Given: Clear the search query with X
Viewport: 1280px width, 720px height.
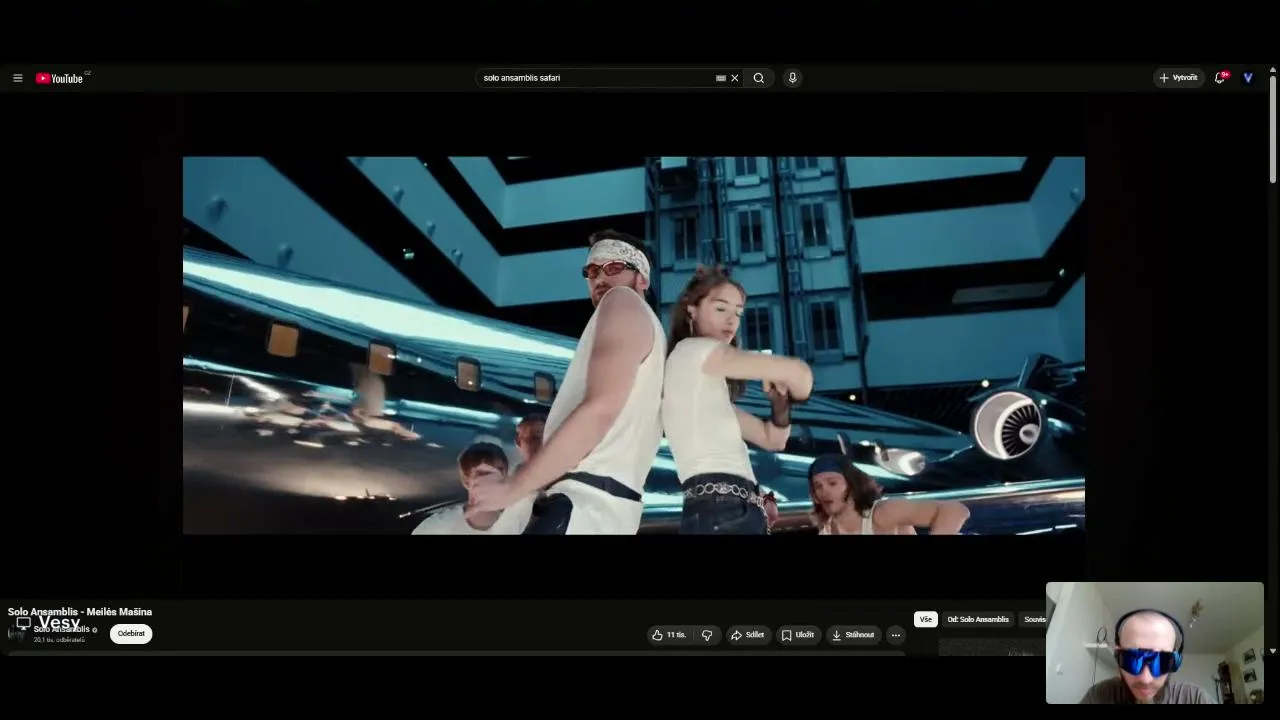Looking at the screenshot, I should [734, 78].
